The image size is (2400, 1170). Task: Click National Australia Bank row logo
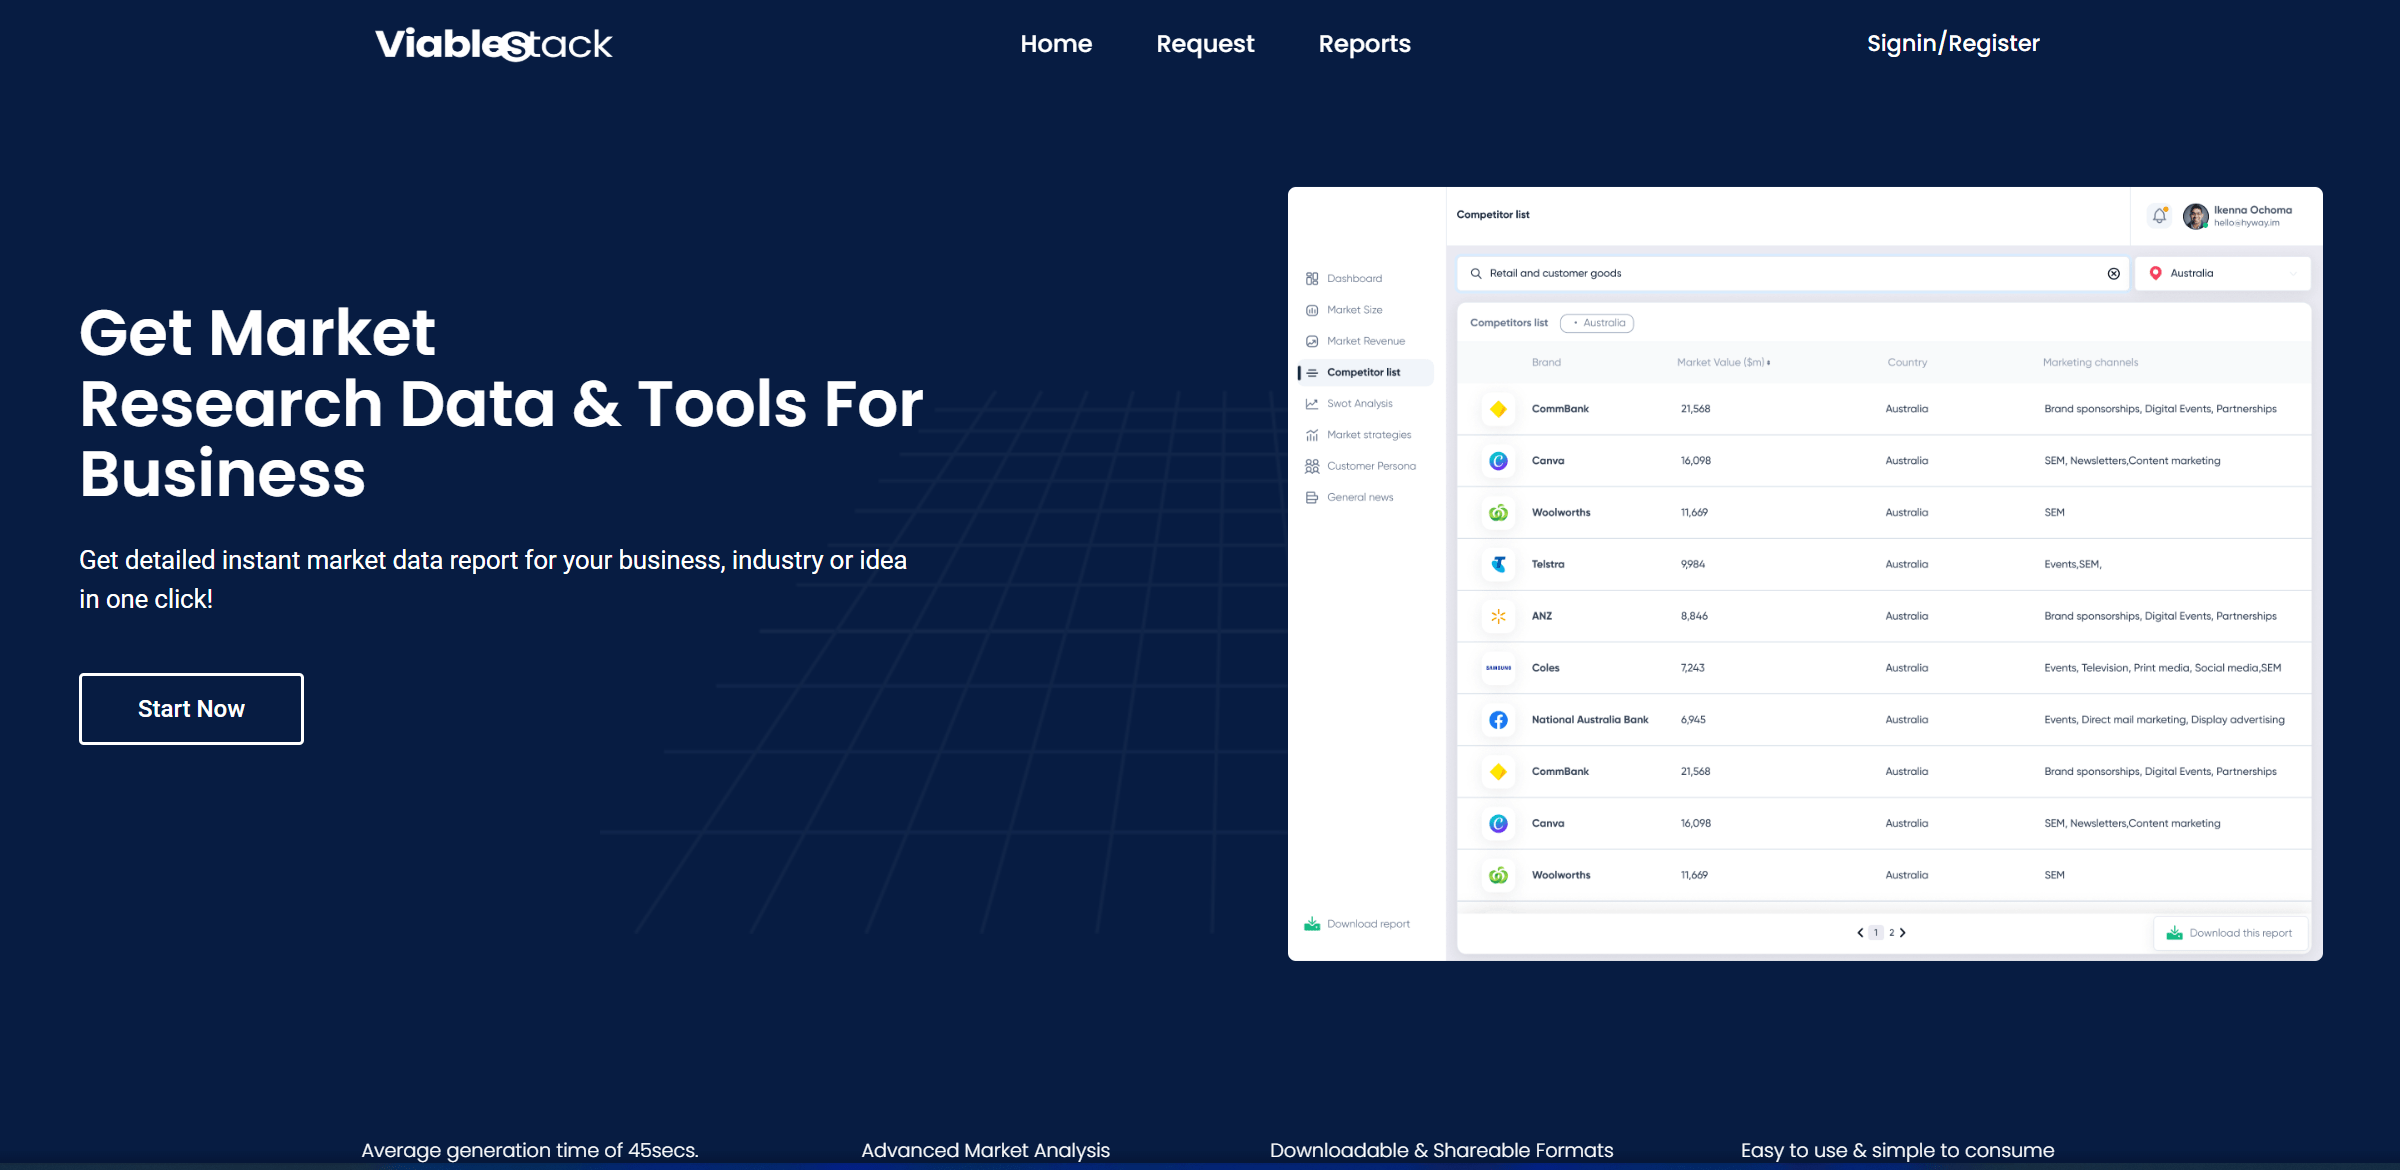(x=1498, y=720)
